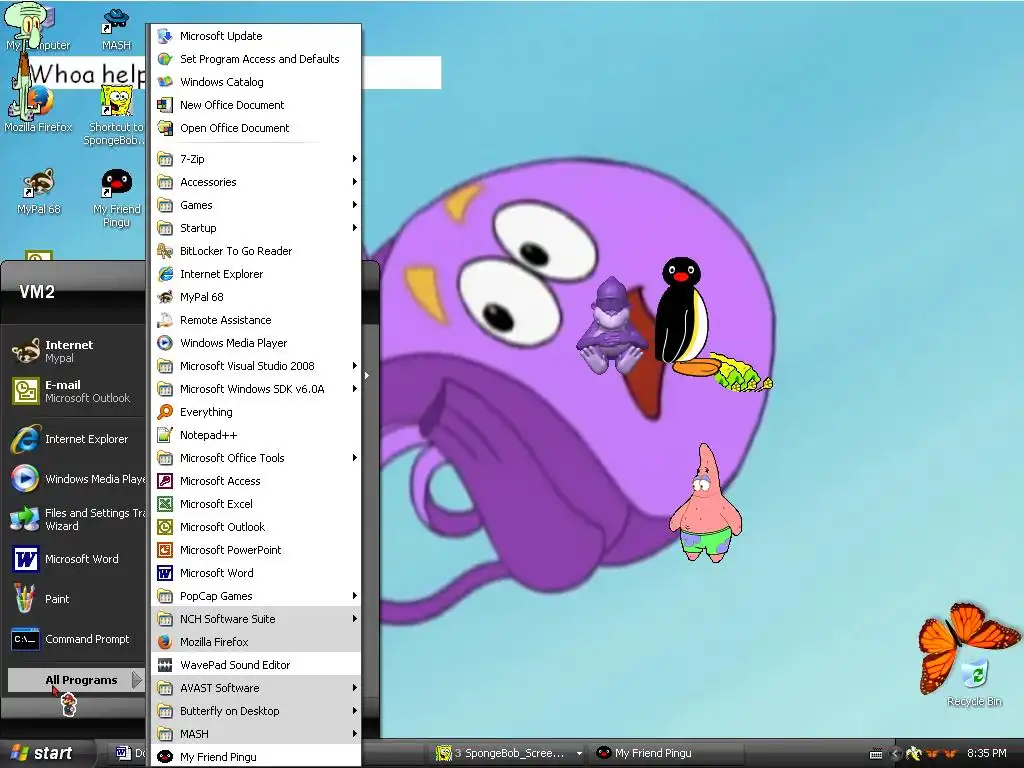
Task: Launch Microsoft Excel
Action: (256, 504)
